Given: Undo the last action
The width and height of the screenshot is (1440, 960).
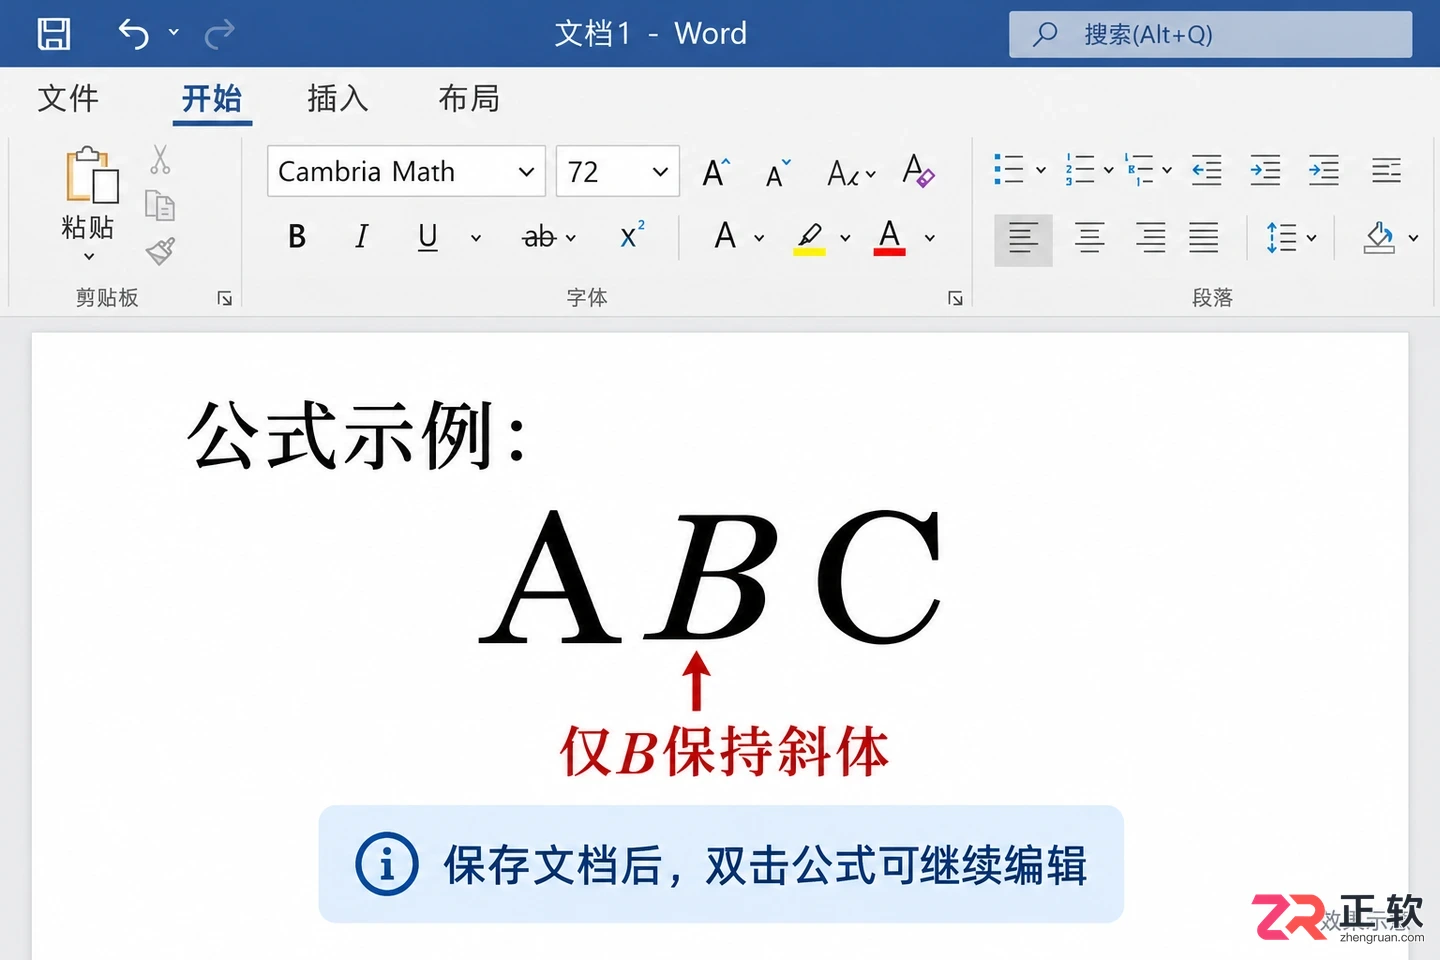Looking at the screenshot, I should pyautogui.click(x=134, y=34).
